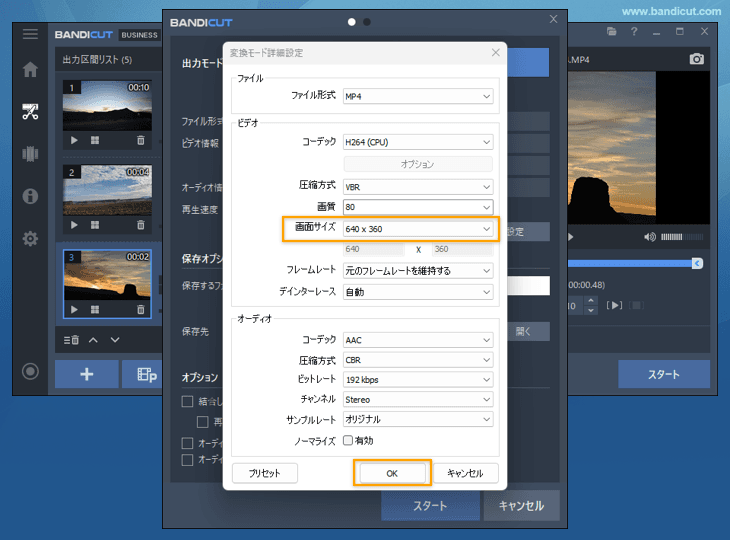Go to Home via house icon in sidebar
The image size is (730, 540).
click(30, 69)
